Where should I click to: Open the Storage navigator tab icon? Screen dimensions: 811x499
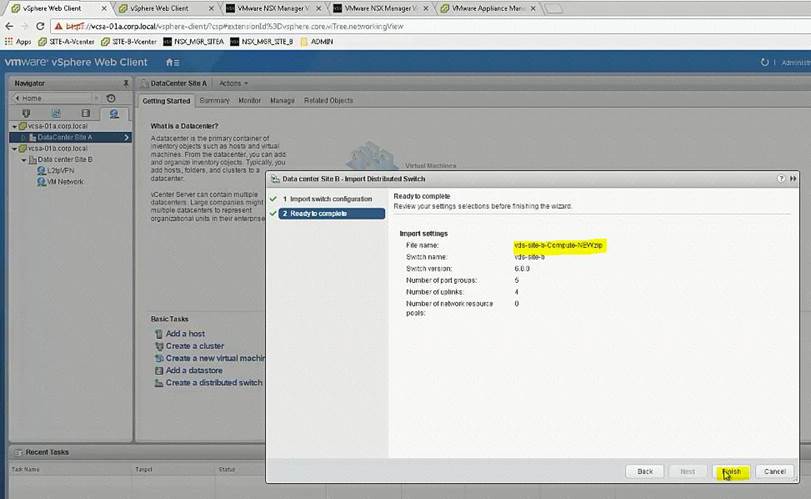[84, 113]
